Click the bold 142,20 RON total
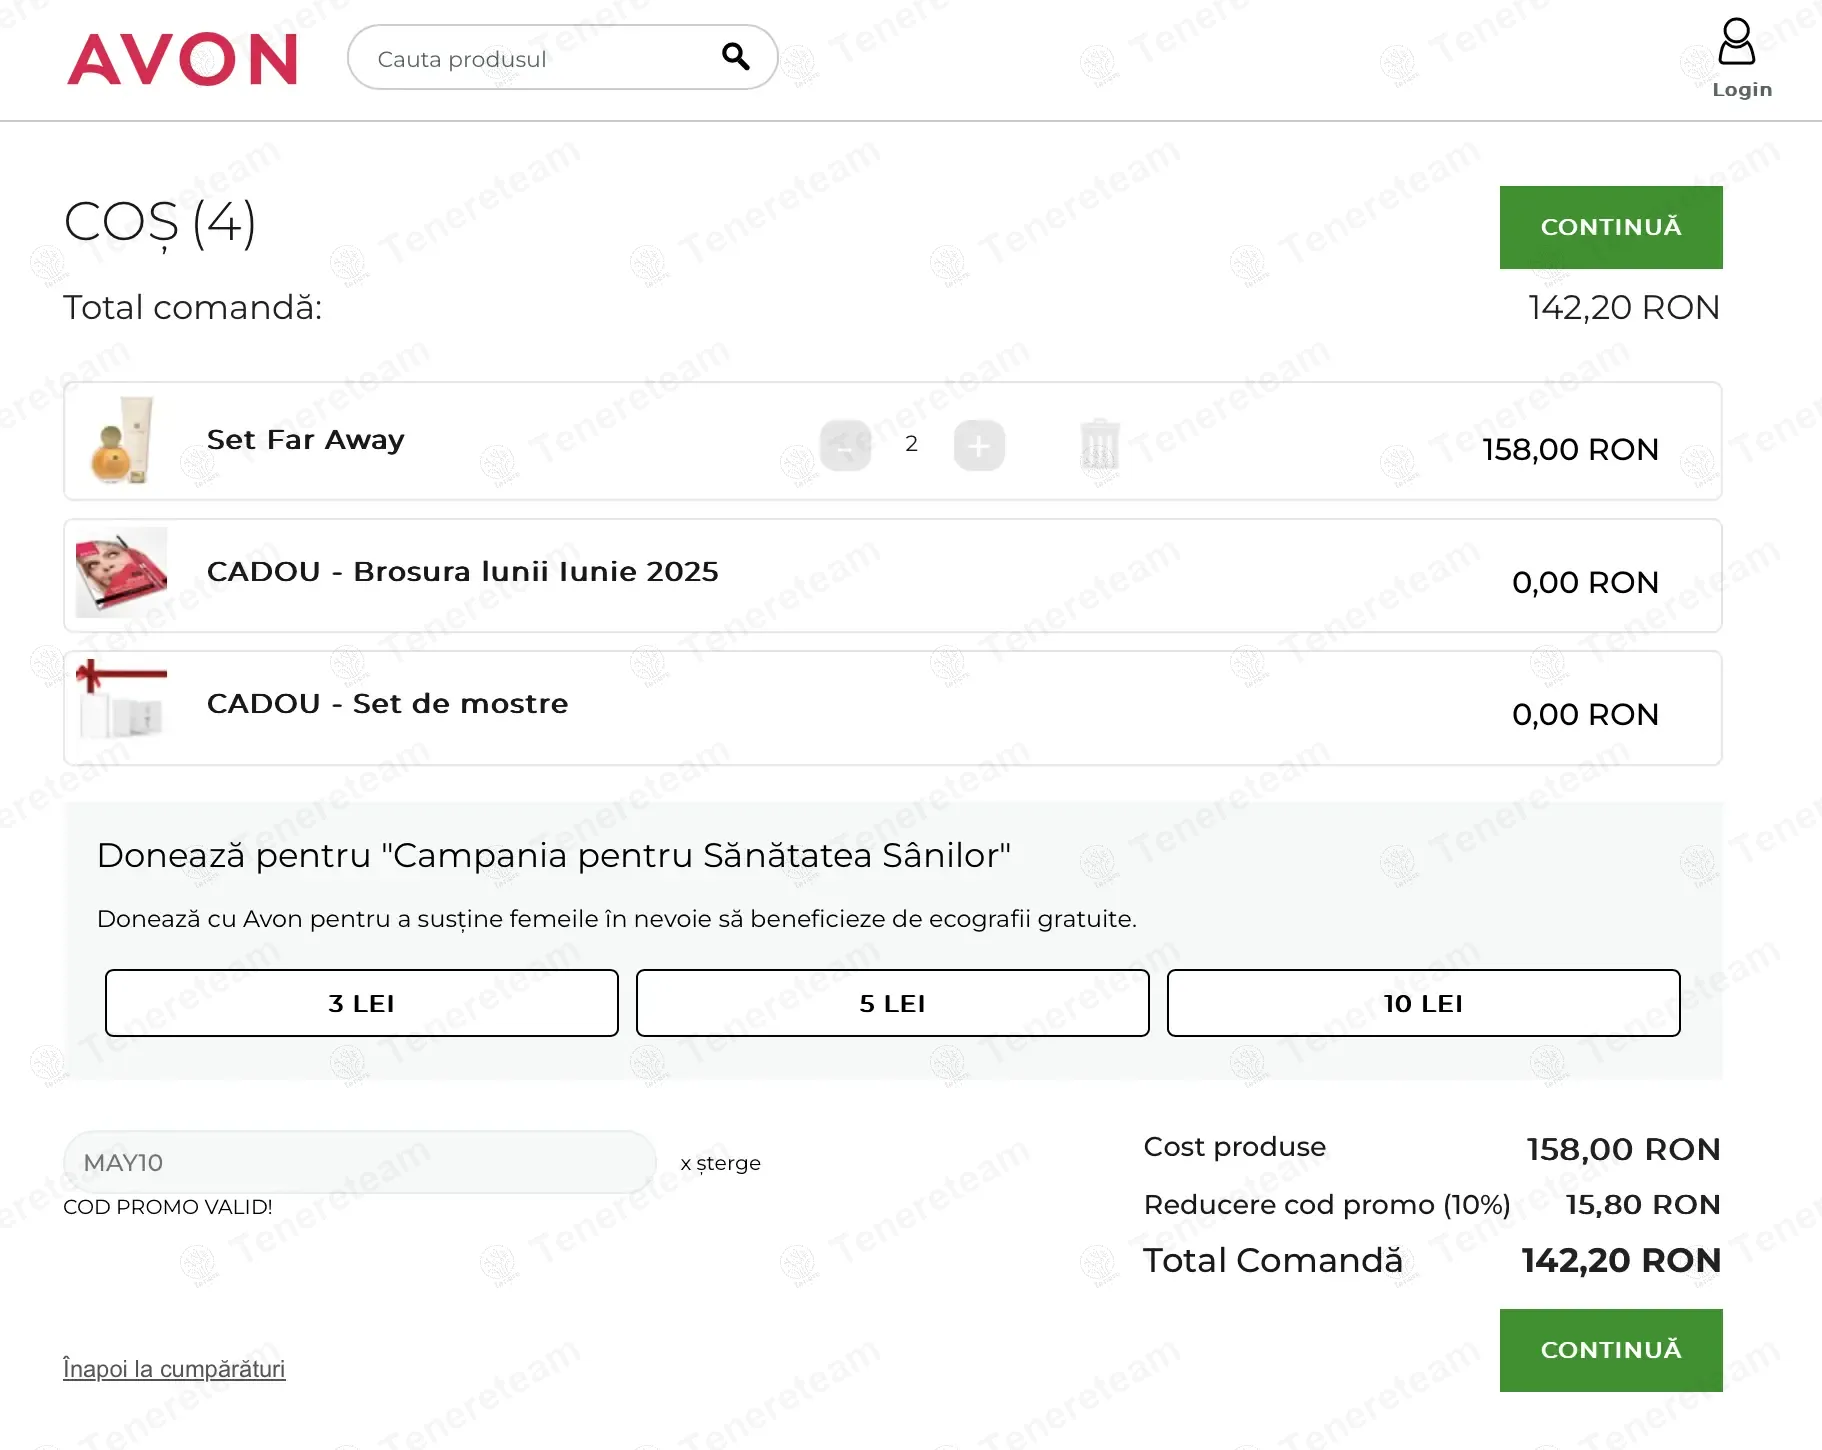The image size is (1822, 1450). pos(1621,1261)
